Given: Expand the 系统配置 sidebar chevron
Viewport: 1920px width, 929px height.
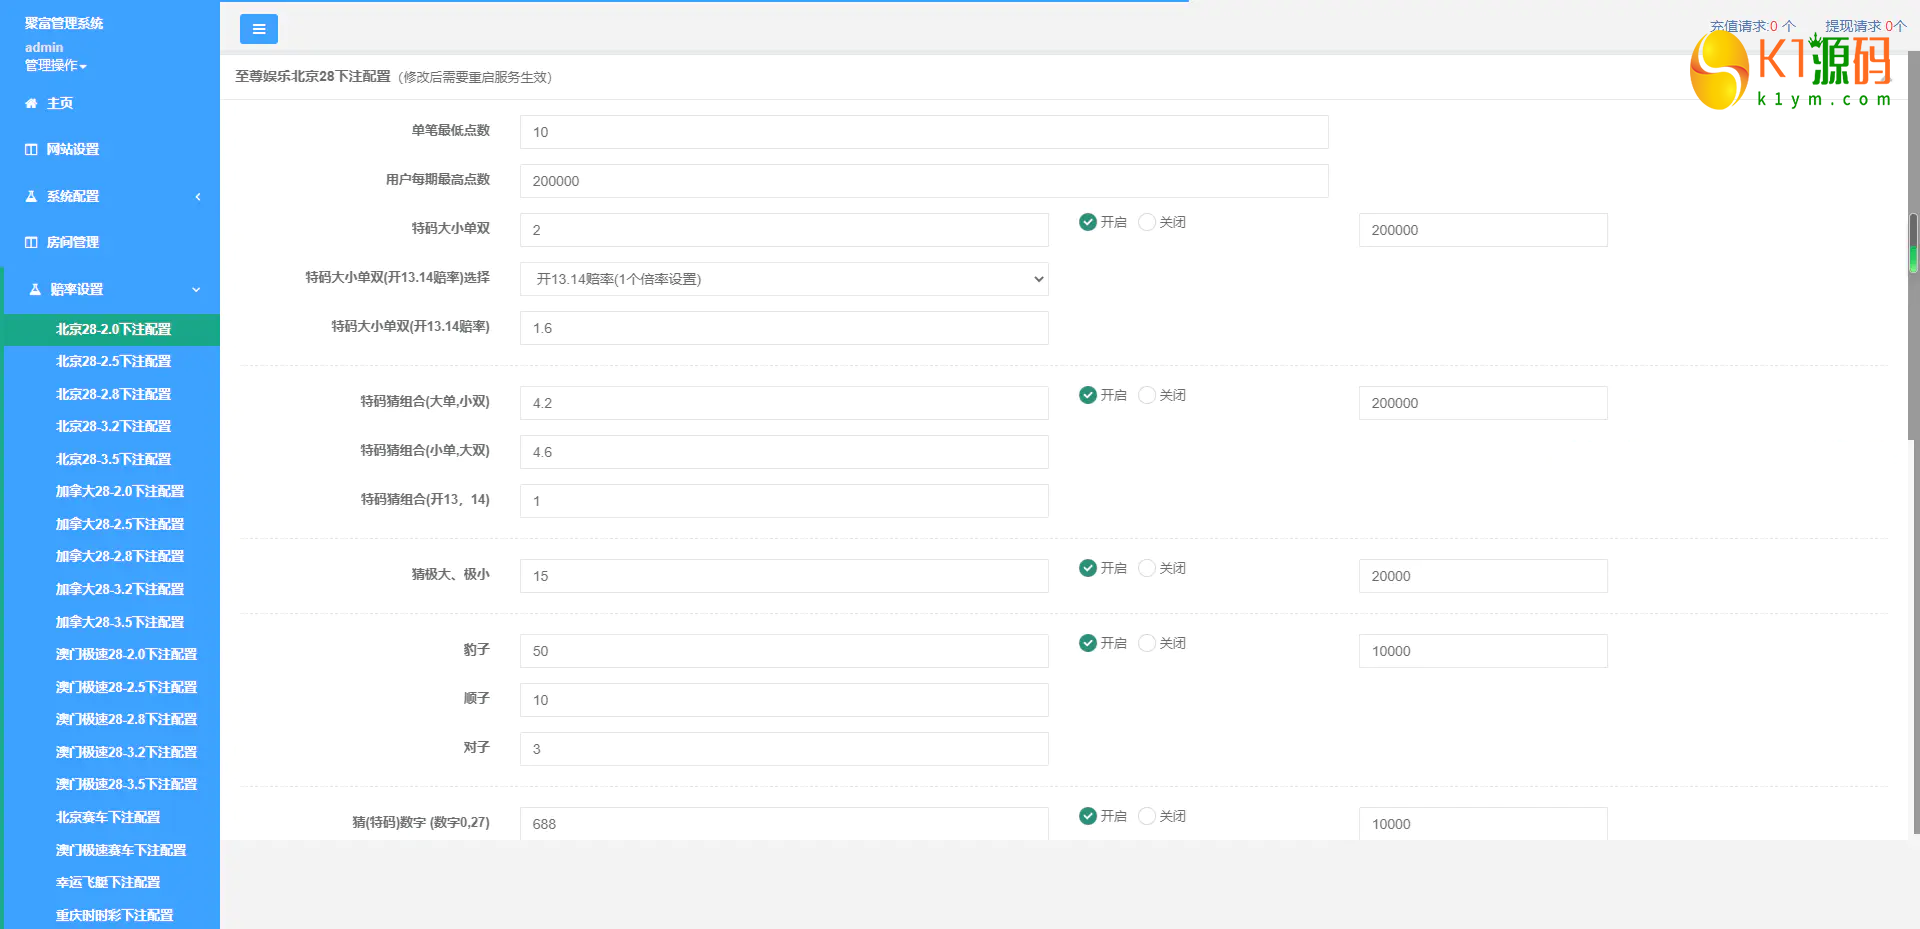Looking at the screenshot, I should (198, 196).
